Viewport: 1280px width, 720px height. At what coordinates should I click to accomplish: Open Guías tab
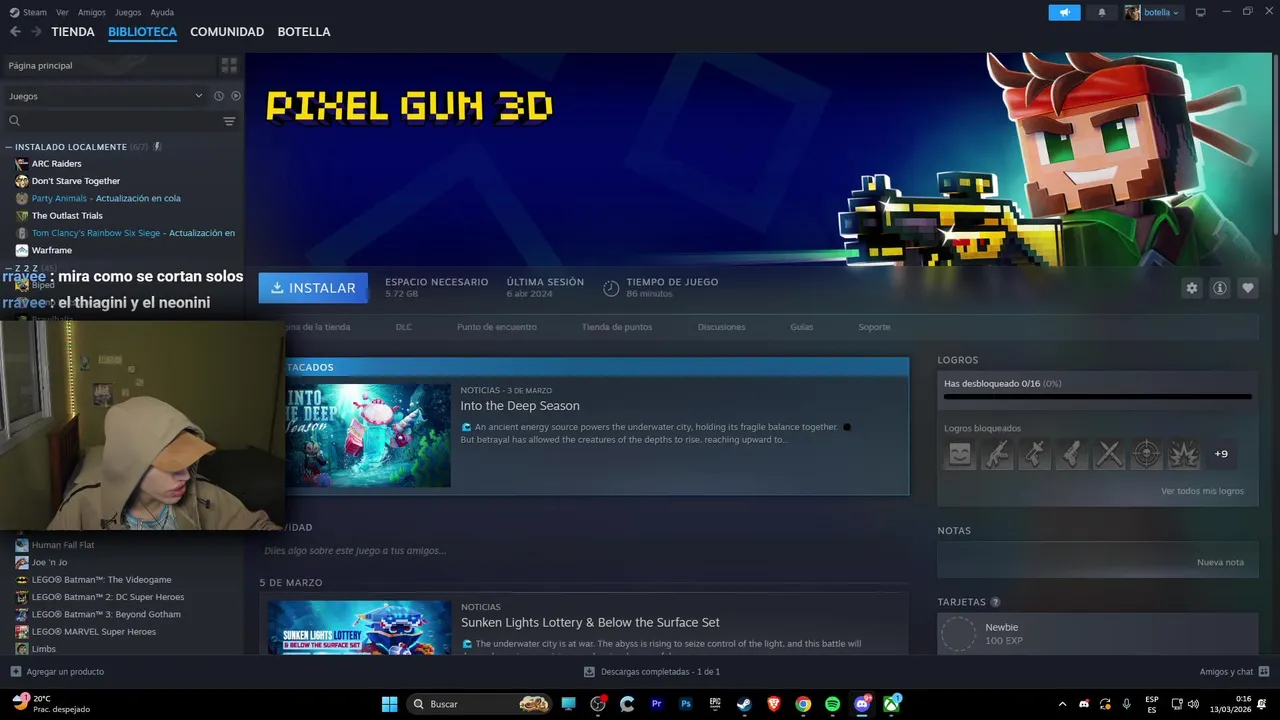[802, 327]
